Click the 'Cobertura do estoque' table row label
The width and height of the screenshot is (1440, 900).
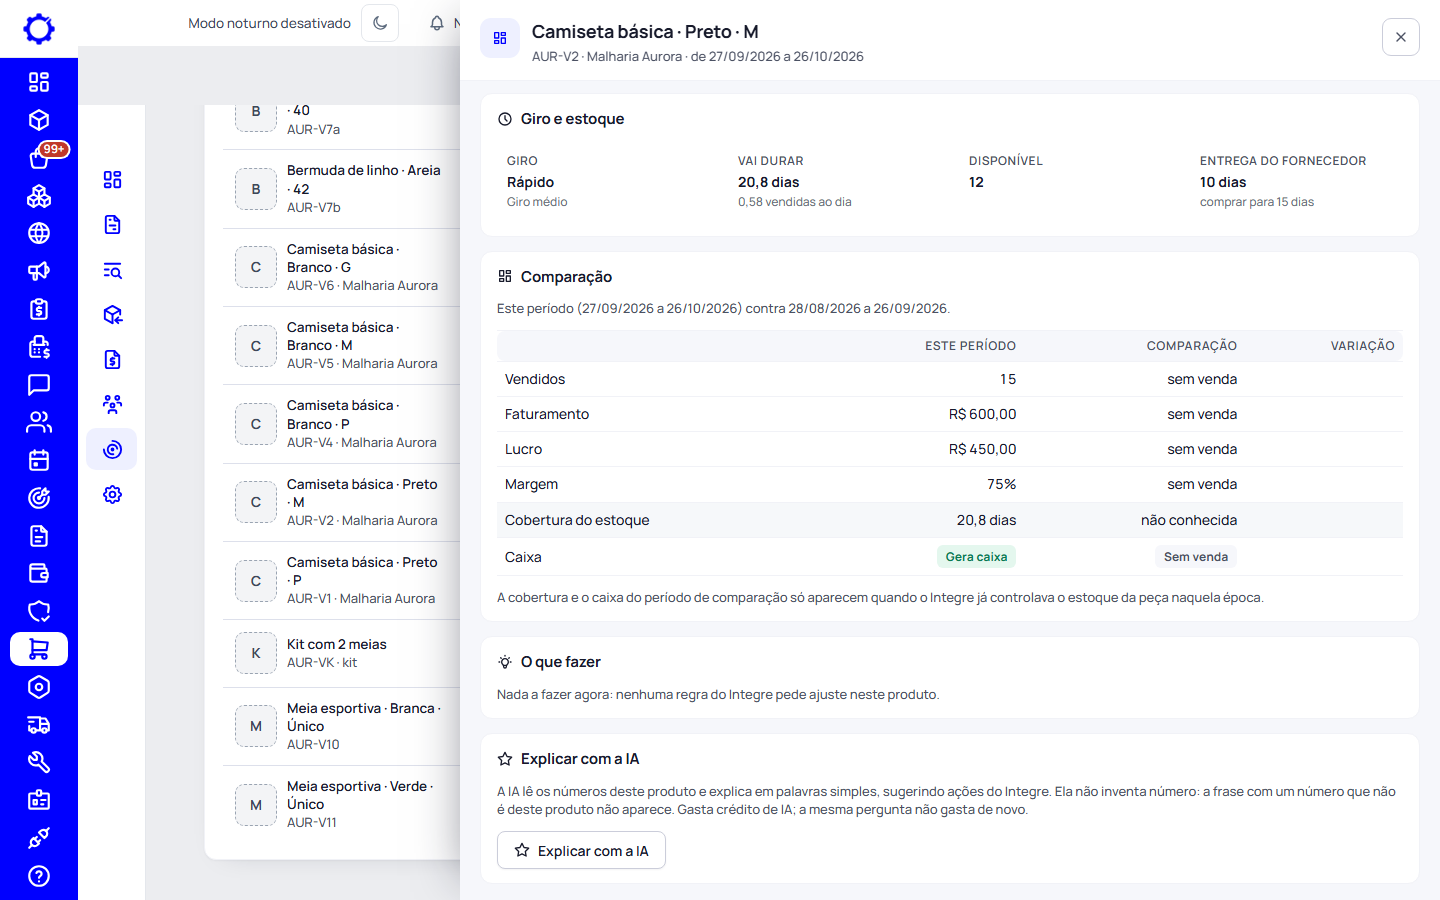click(577, 520)
